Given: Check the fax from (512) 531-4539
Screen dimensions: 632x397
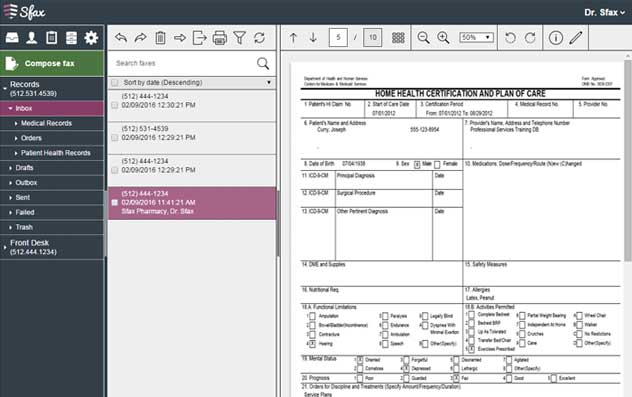Looking at the screenshot, I should click(x=115, y=138).
